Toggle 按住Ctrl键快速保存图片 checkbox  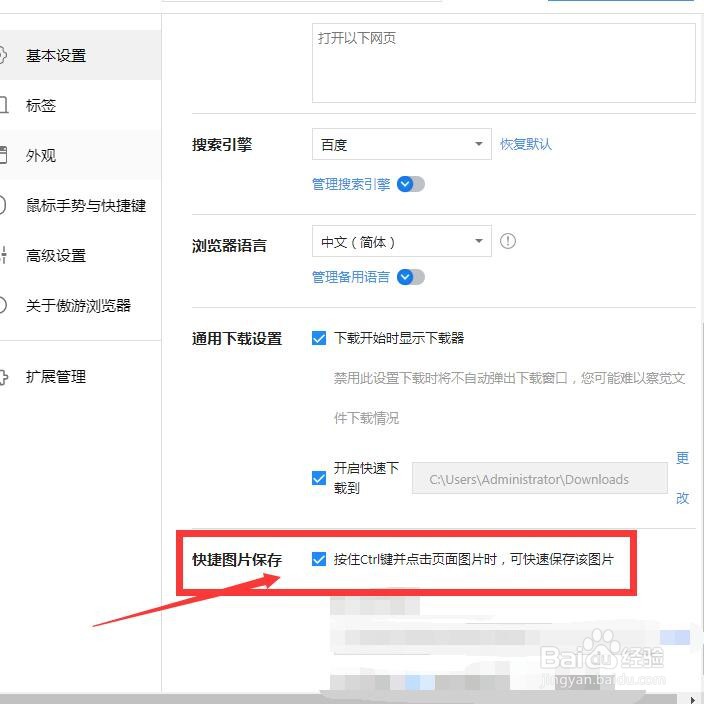(319, 559)
